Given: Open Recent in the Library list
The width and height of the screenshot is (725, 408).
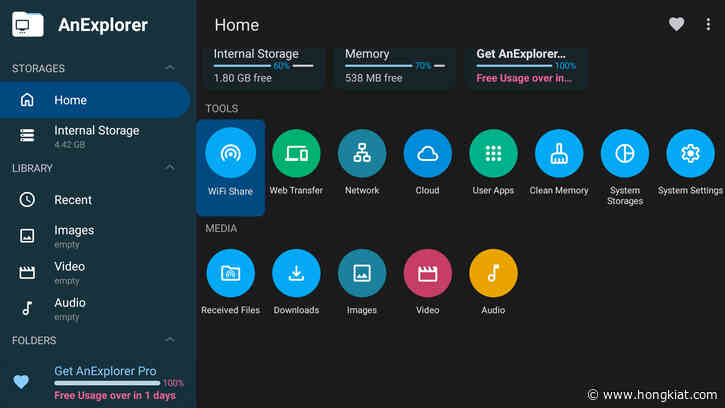Looking at the screenshot, I should [95, 200].
